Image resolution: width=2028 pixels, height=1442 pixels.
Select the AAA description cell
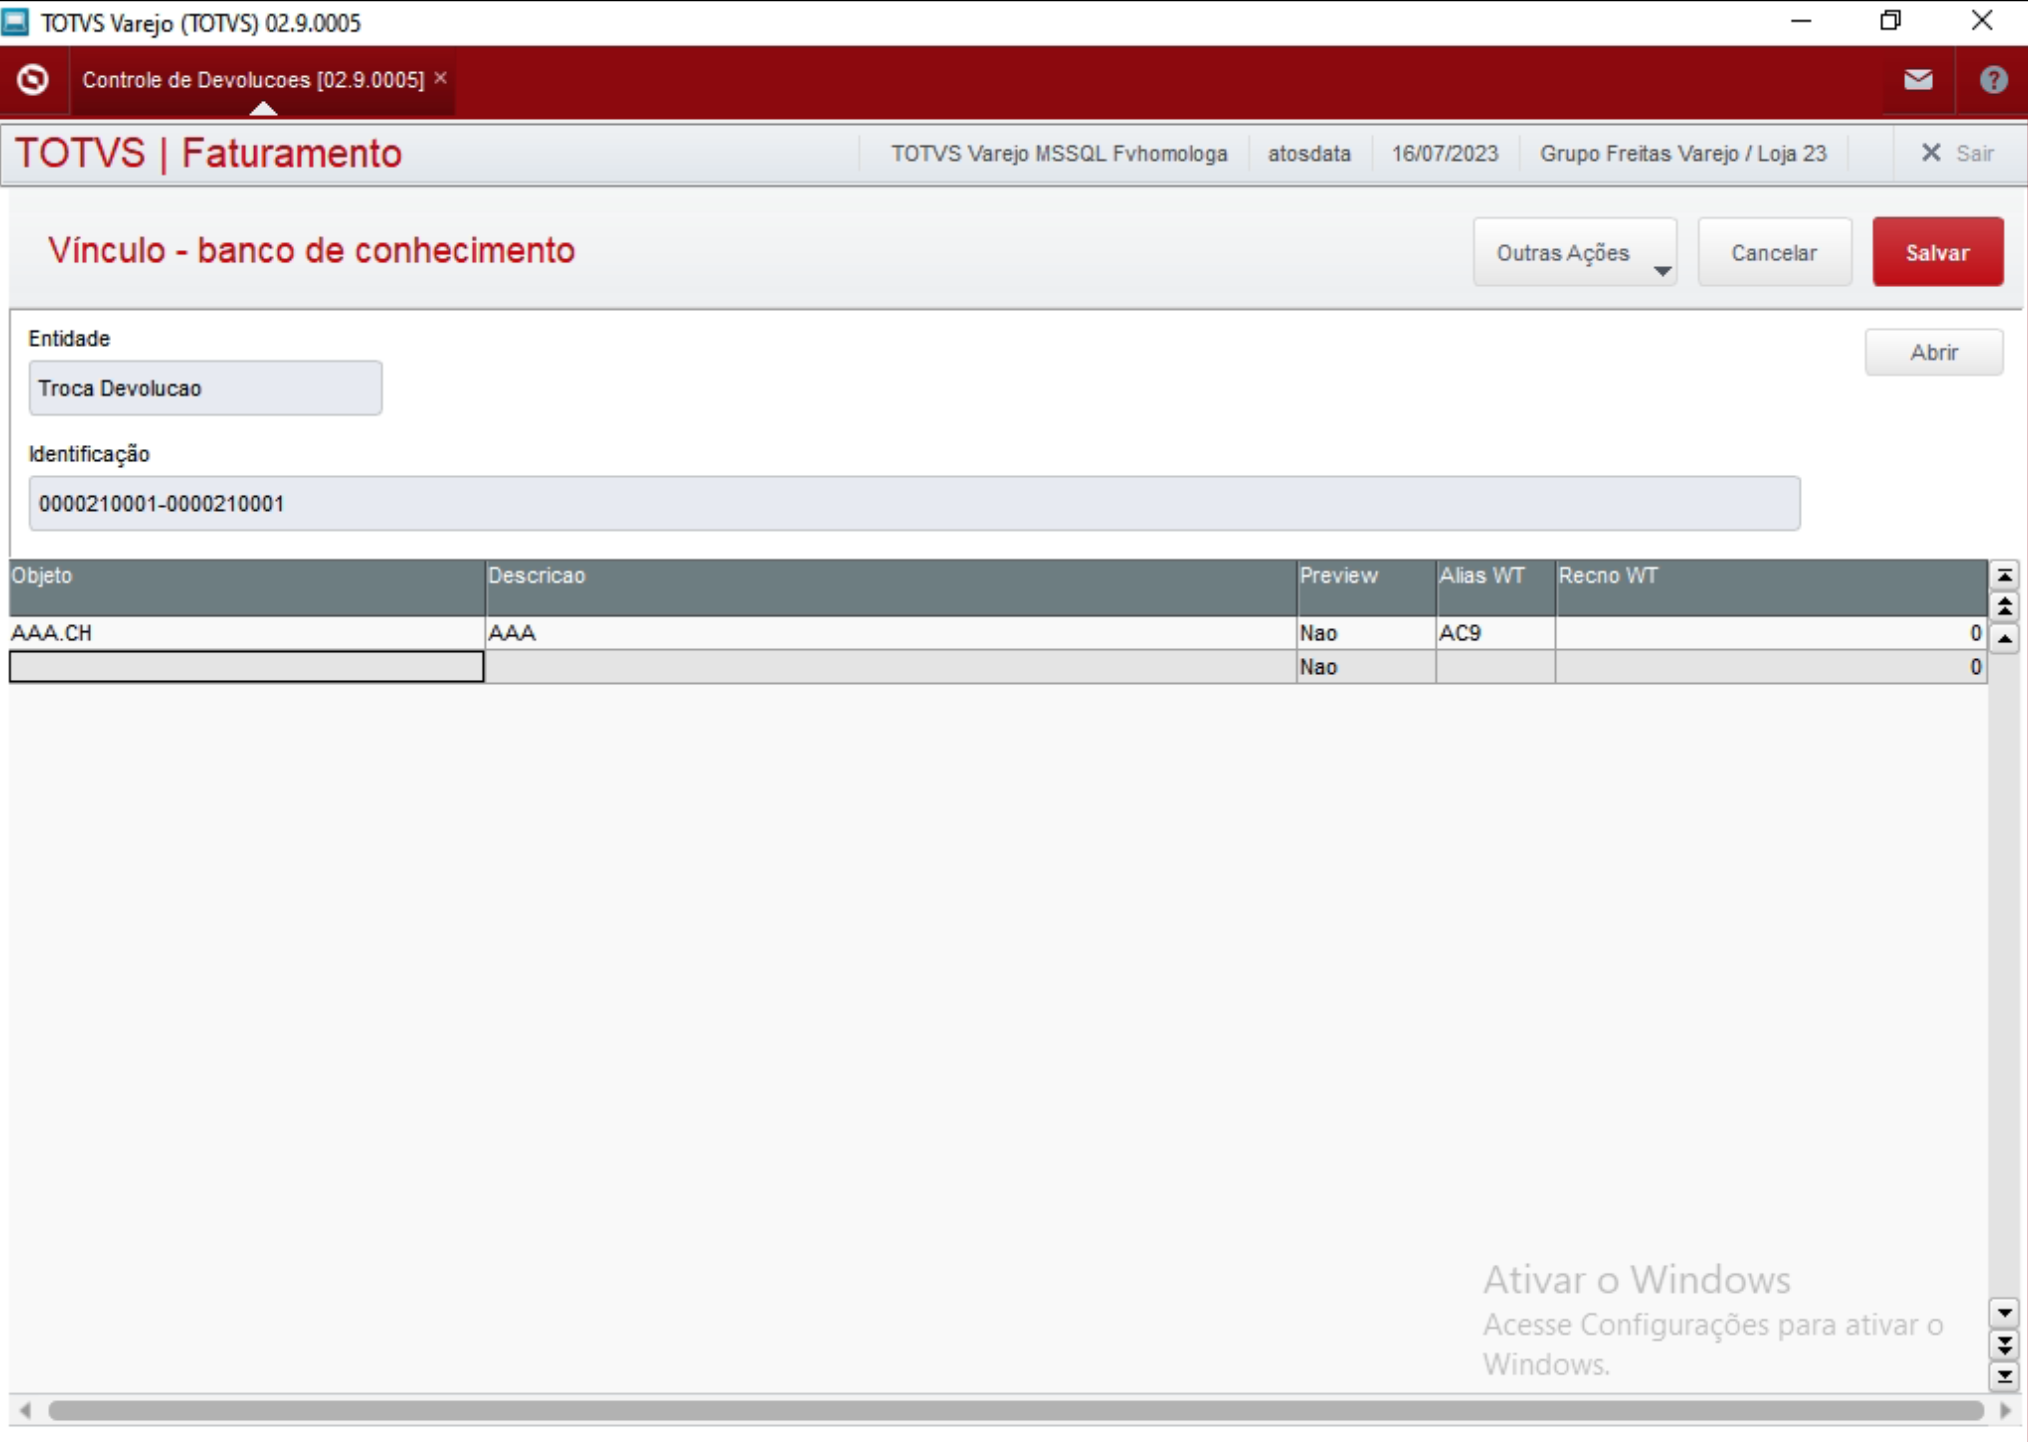tap(890, 633)
